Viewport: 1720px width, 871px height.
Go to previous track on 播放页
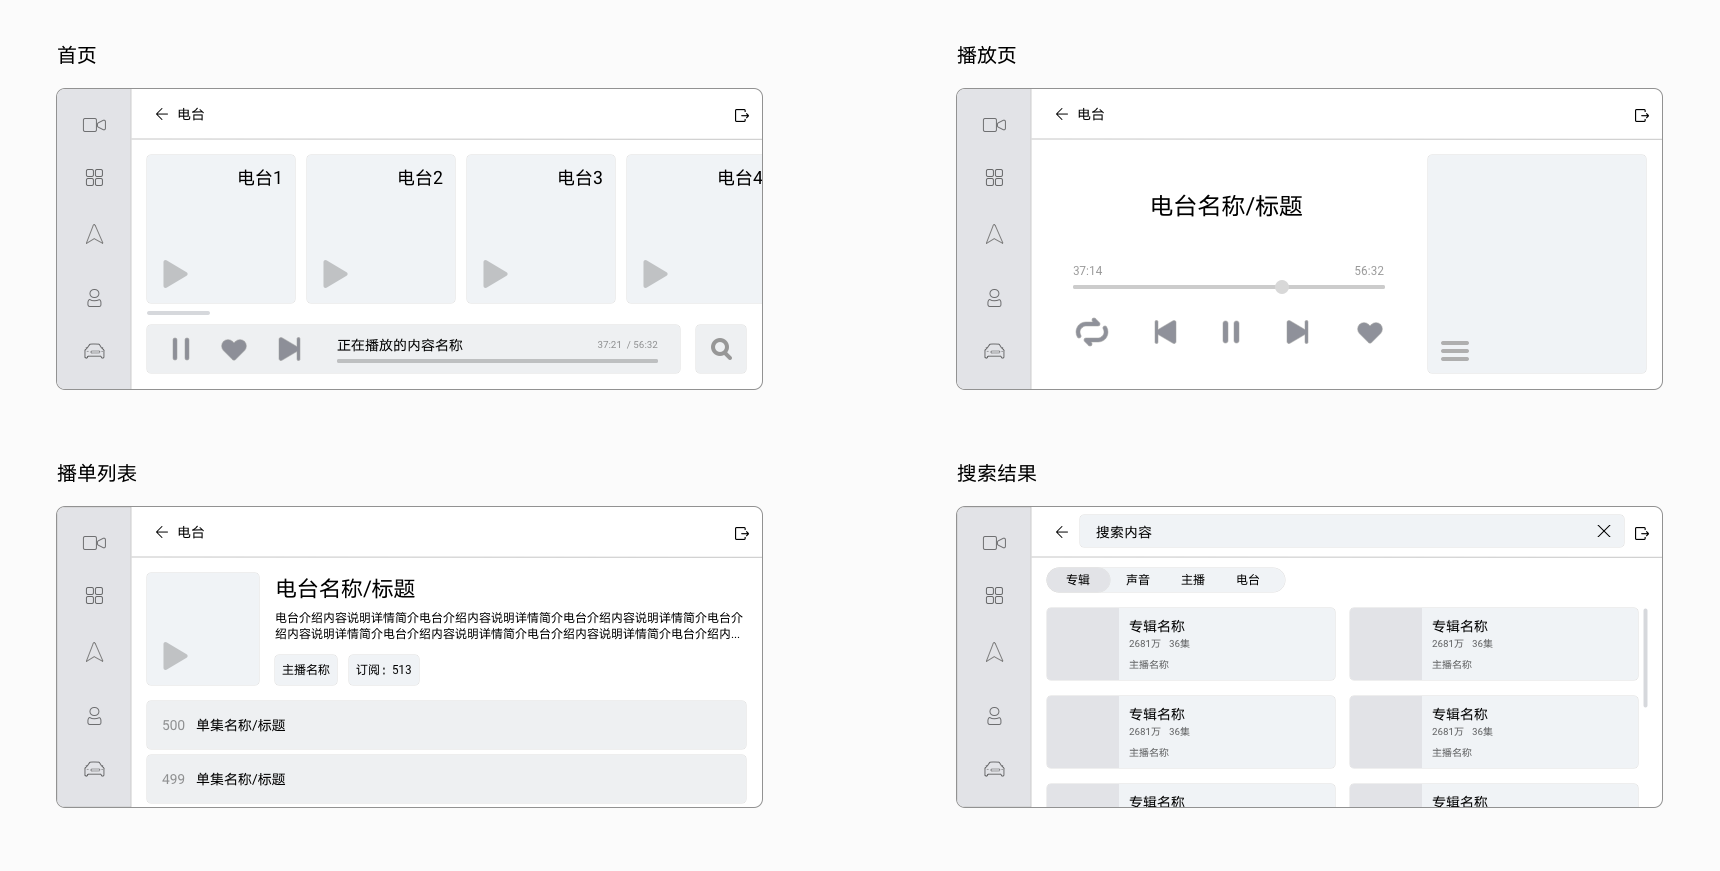point(1165,332)
